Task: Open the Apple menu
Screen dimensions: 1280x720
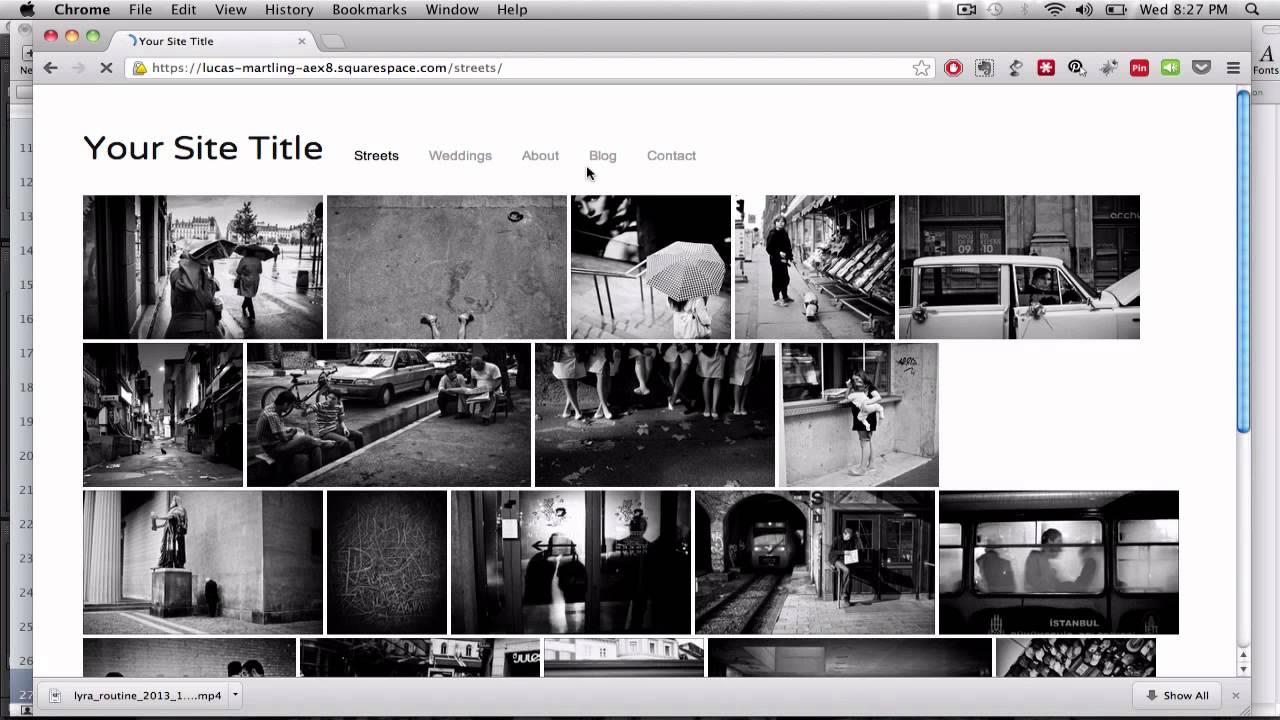Action: 27,10
